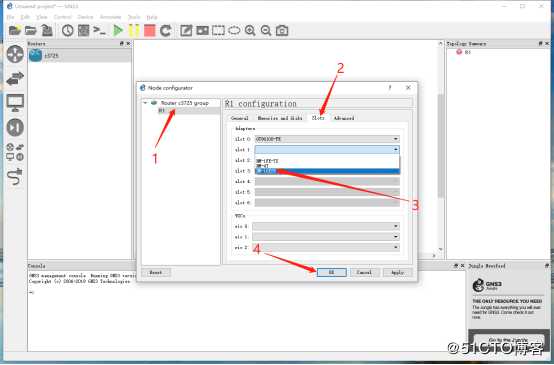Float the Routers dock panel
Screen dimensions: 554x365
[x=122, y=43]
